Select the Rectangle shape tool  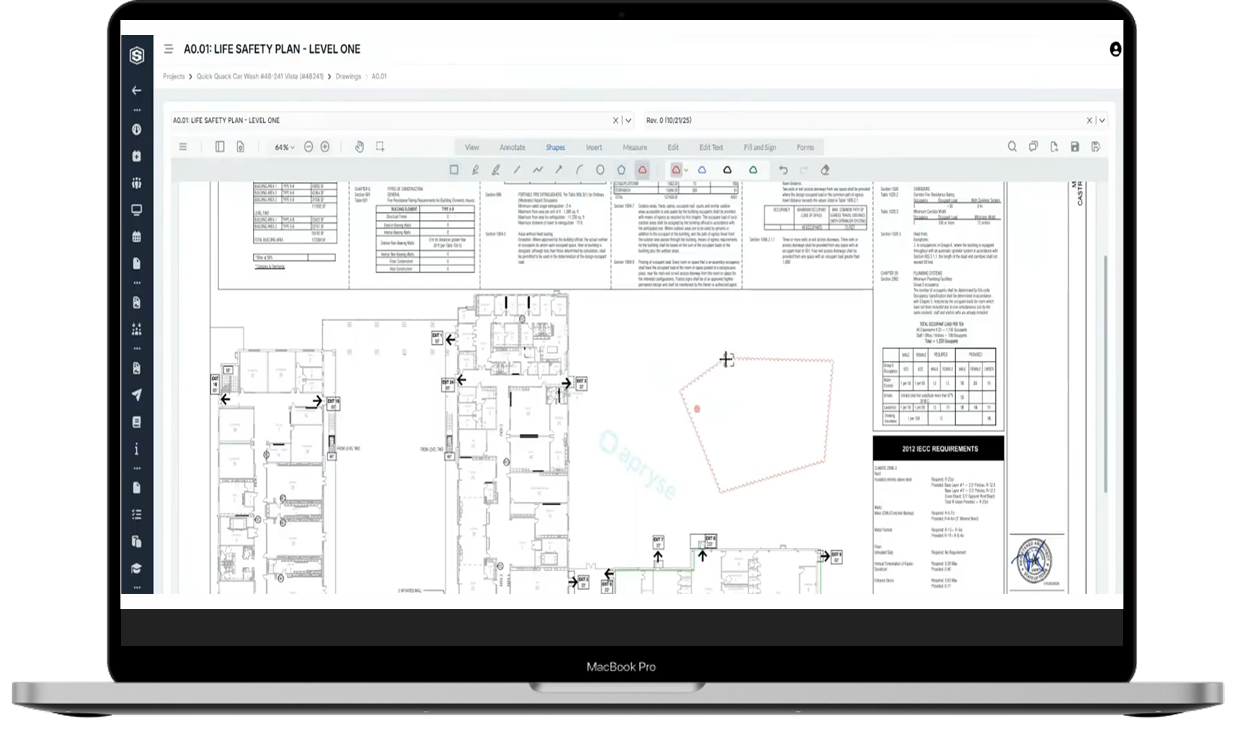[454, 170]
